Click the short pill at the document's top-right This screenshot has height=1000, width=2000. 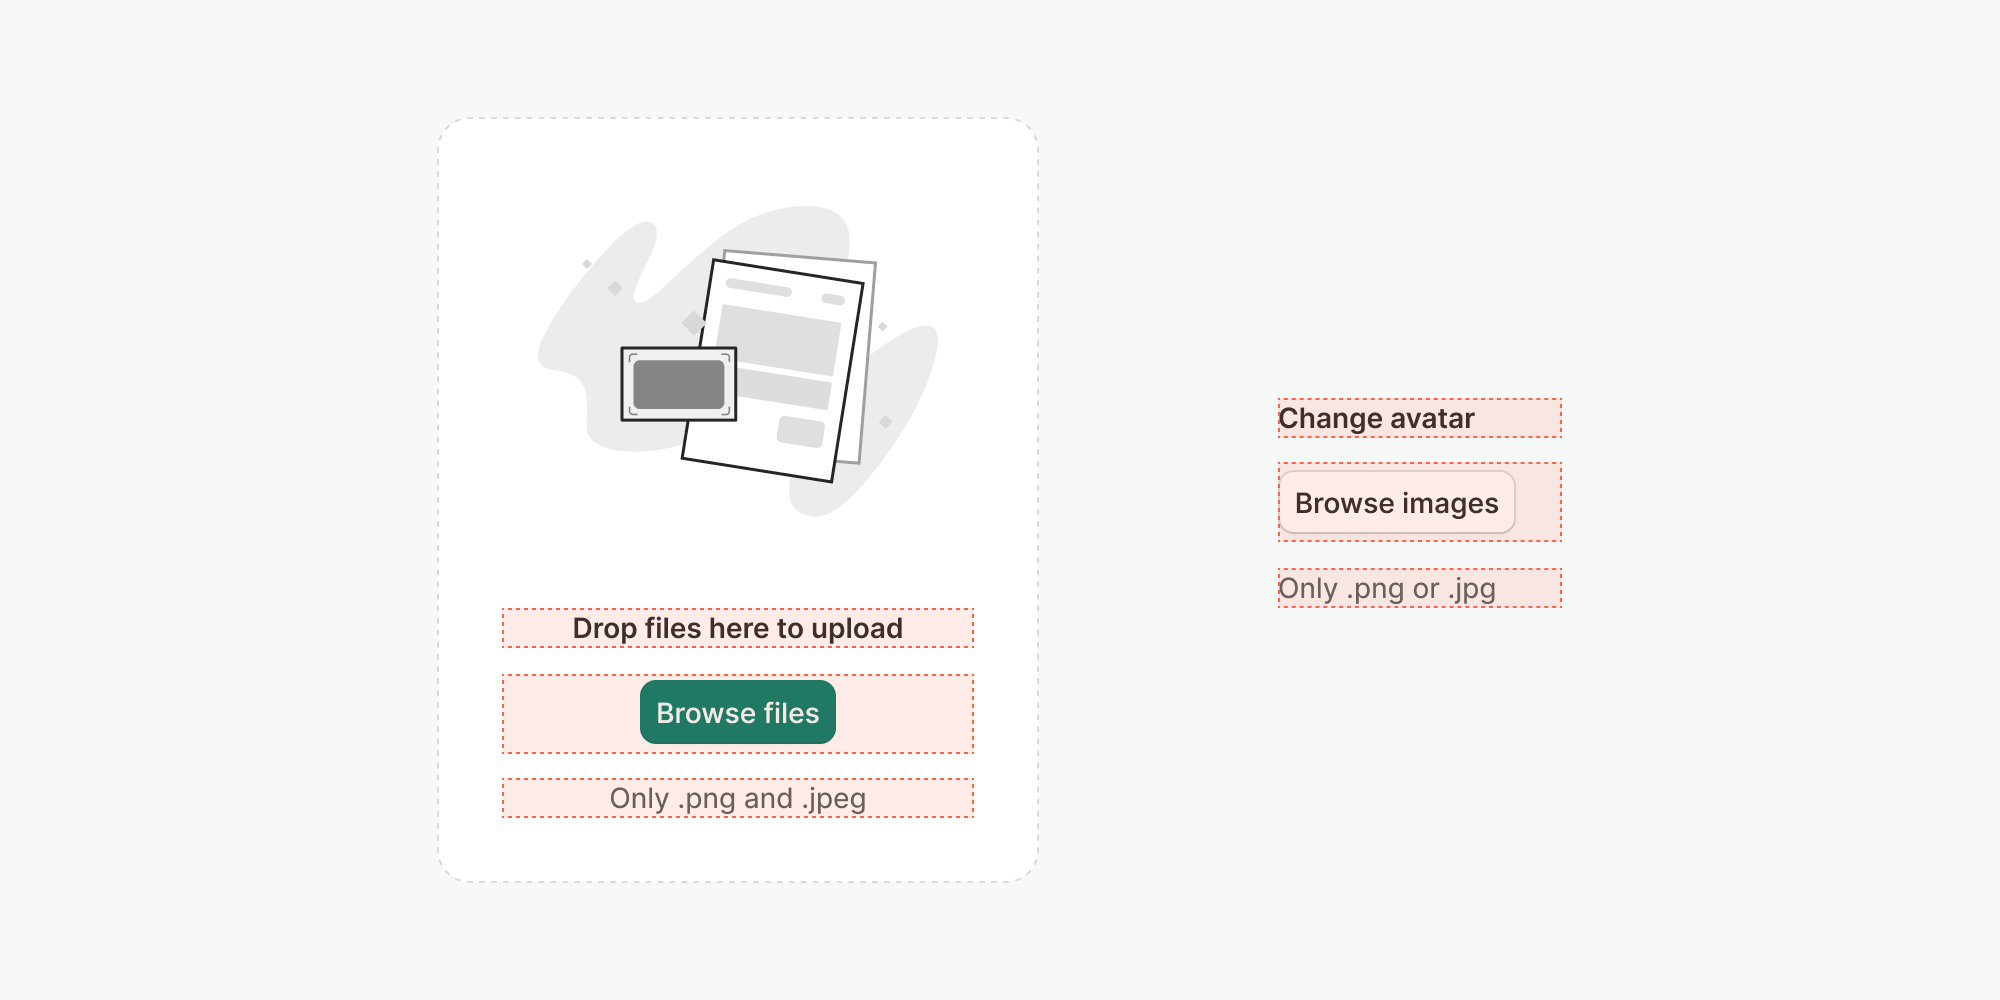(833, 299)
